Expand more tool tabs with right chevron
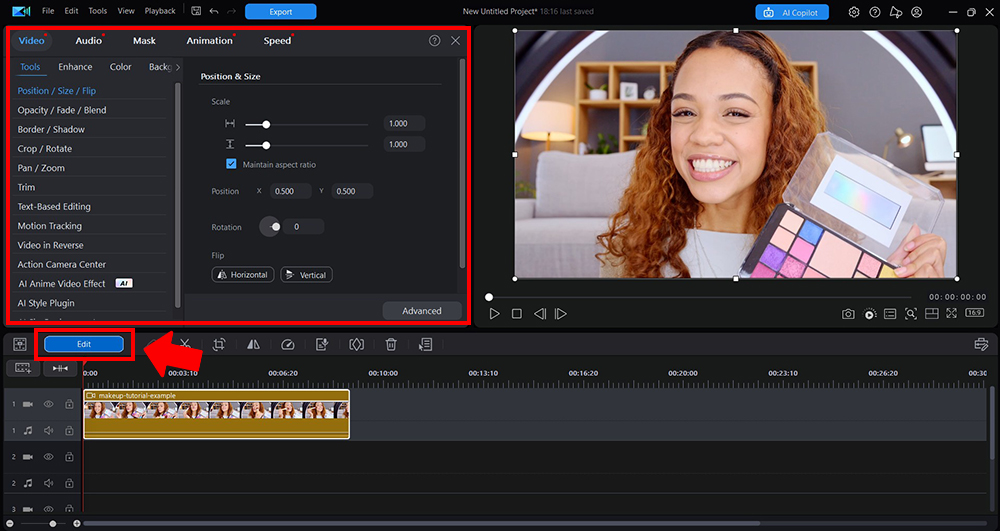 coord(178,67)
